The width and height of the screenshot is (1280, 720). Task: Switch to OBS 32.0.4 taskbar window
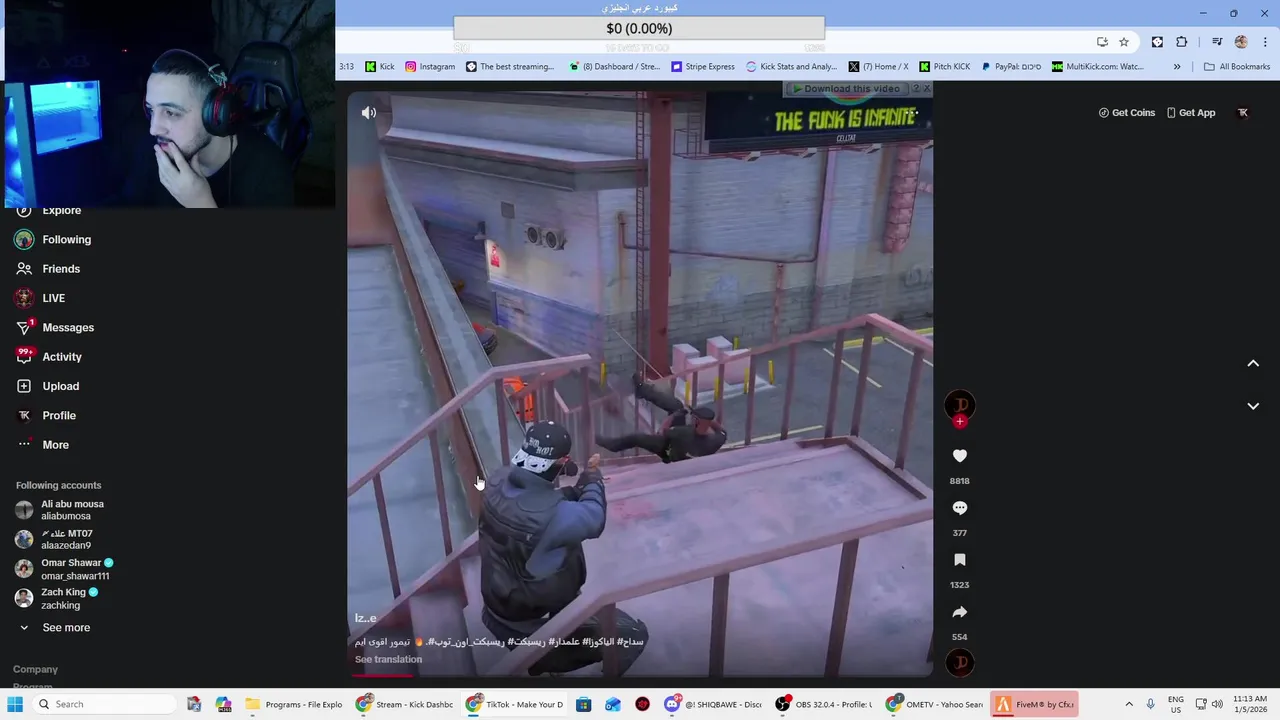pos(824,704)
